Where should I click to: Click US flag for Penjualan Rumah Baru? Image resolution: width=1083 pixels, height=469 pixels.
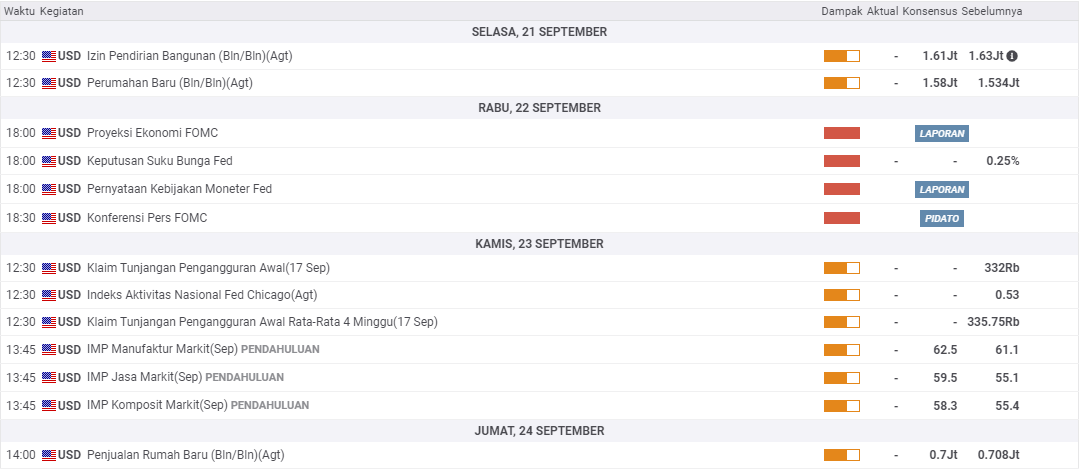[x=49, y=455]
